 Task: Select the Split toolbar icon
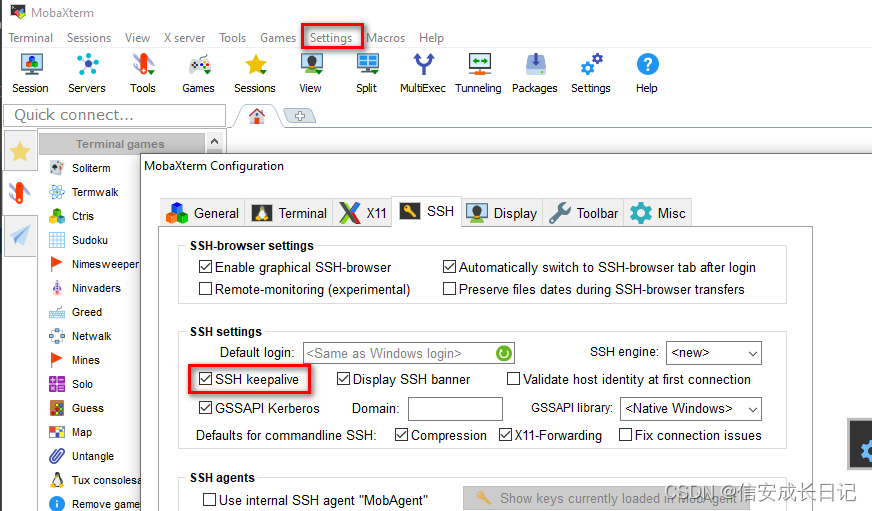367,73
